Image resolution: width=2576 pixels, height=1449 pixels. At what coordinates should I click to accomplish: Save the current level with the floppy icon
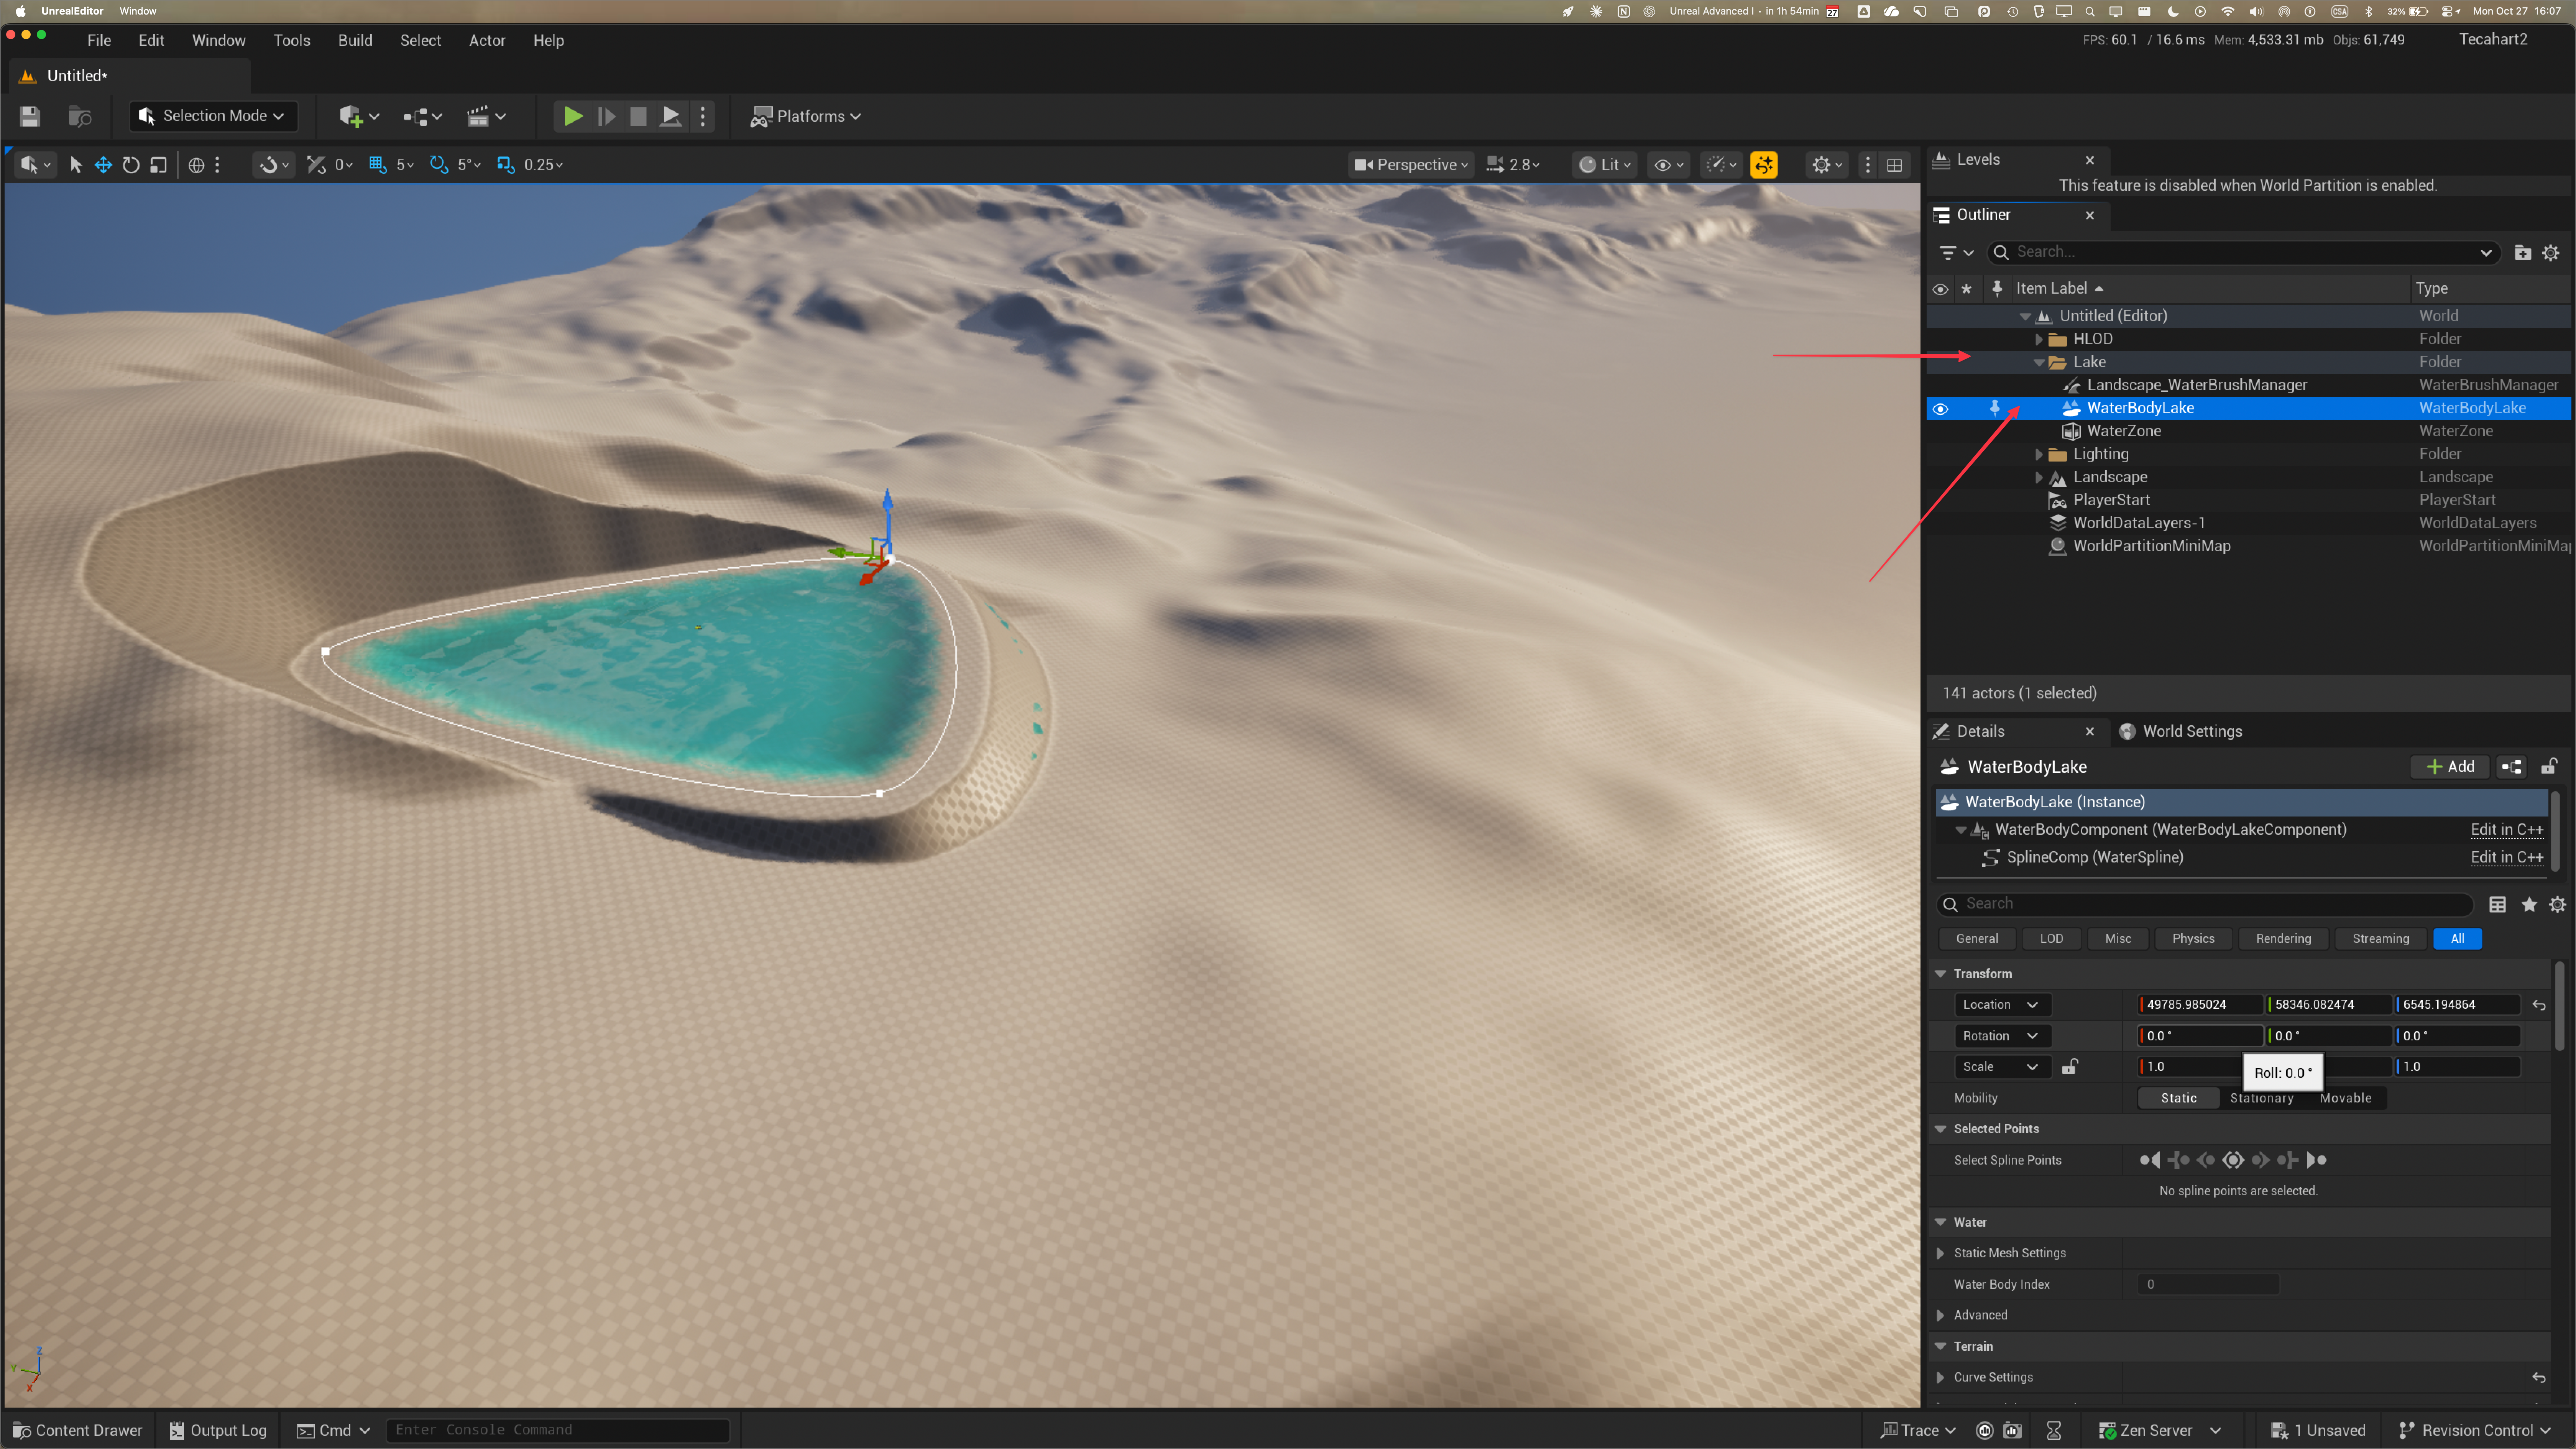30,116
